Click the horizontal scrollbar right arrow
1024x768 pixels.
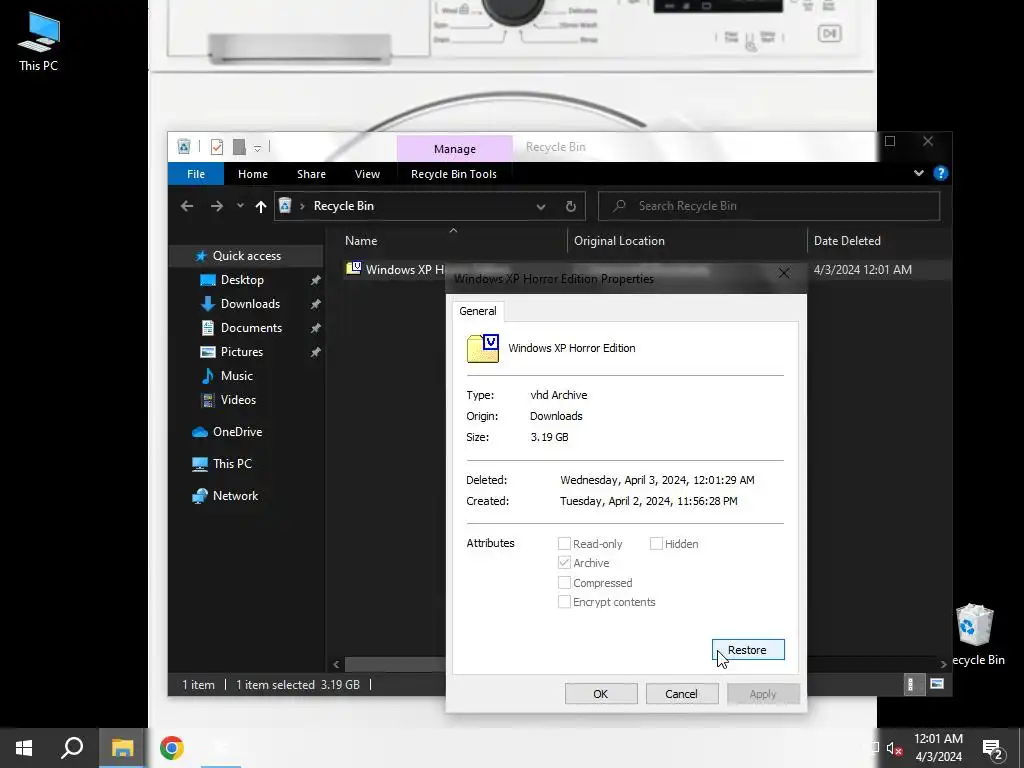[943, 664]
